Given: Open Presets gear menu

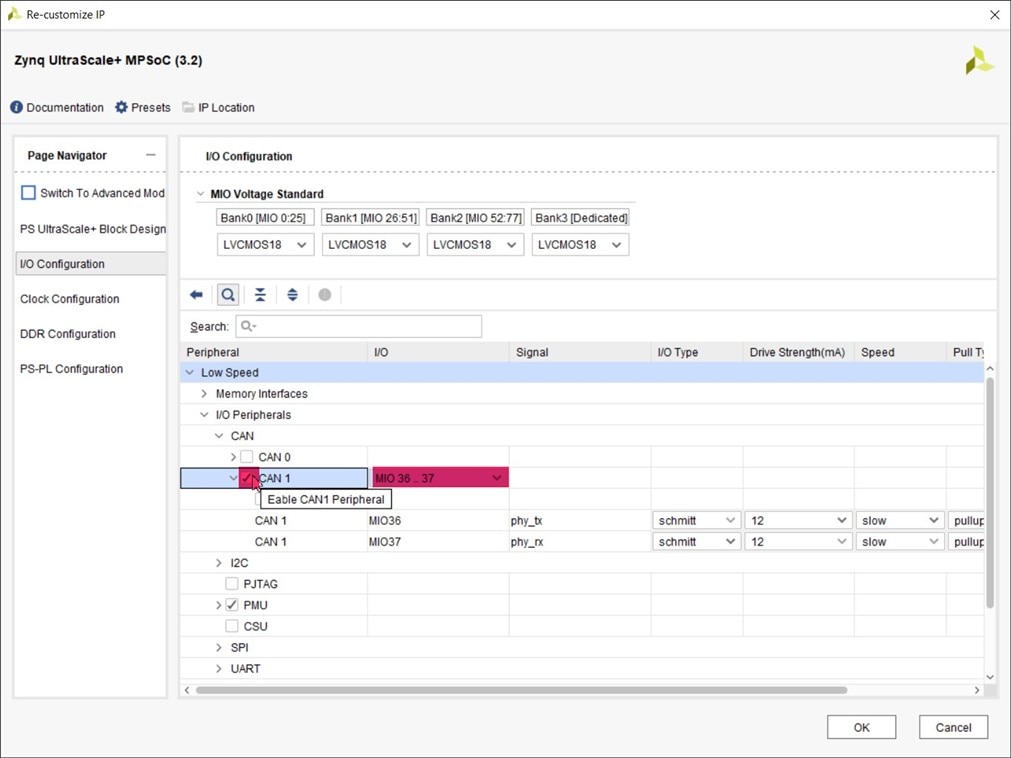Looking at the screenshot, I should pyautogui.click(x=121, y=107).
